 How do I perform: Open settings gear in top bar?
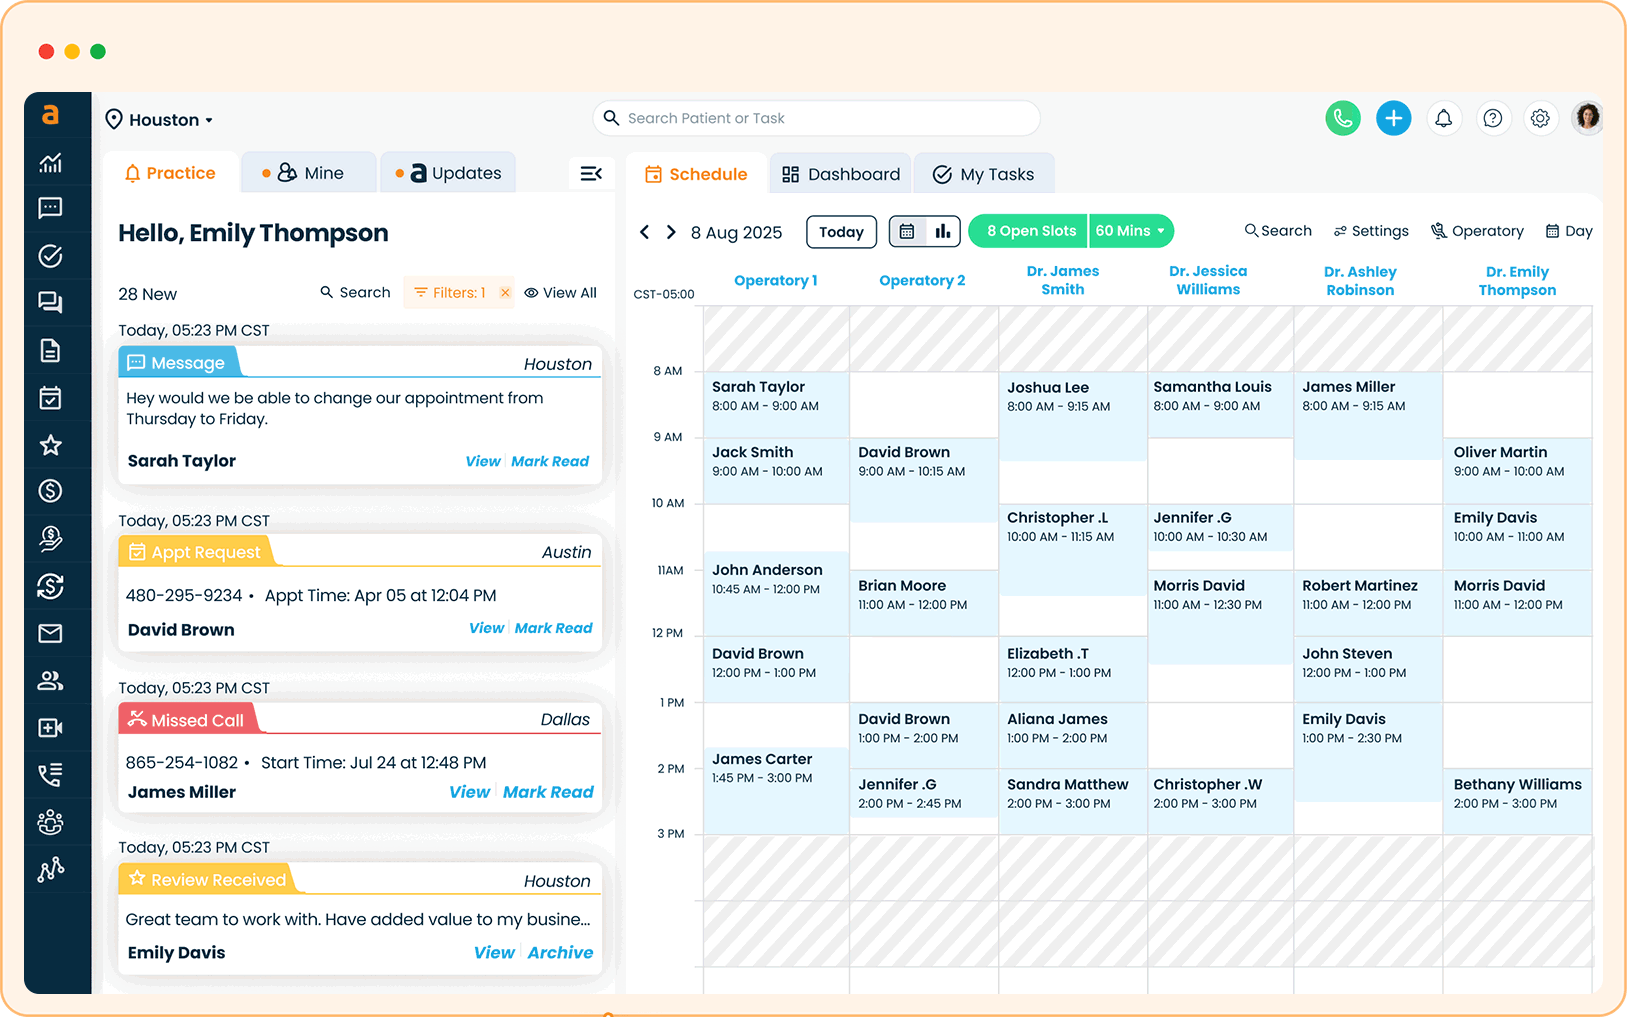tap(1540, 118)
